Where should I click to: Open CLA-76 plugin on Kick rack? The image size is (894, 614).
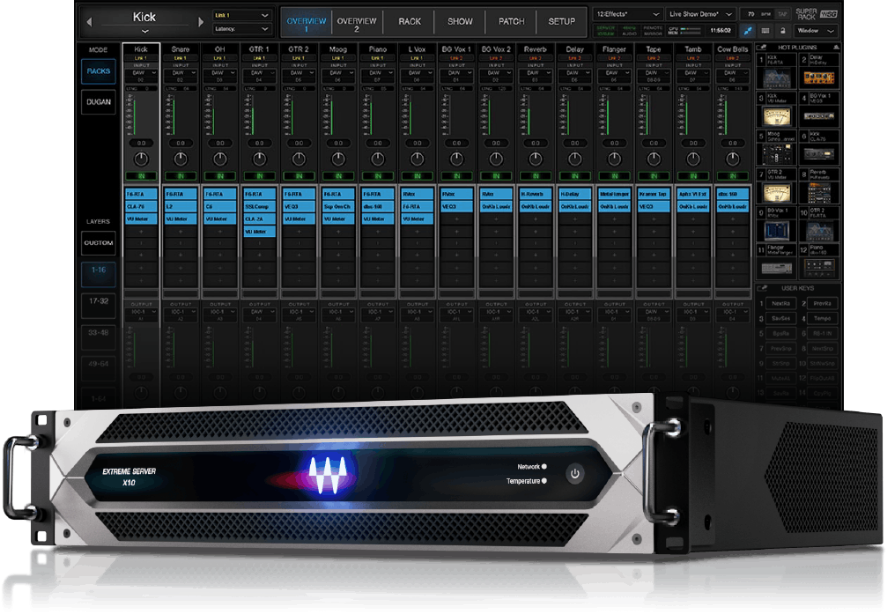click(141, 206)
